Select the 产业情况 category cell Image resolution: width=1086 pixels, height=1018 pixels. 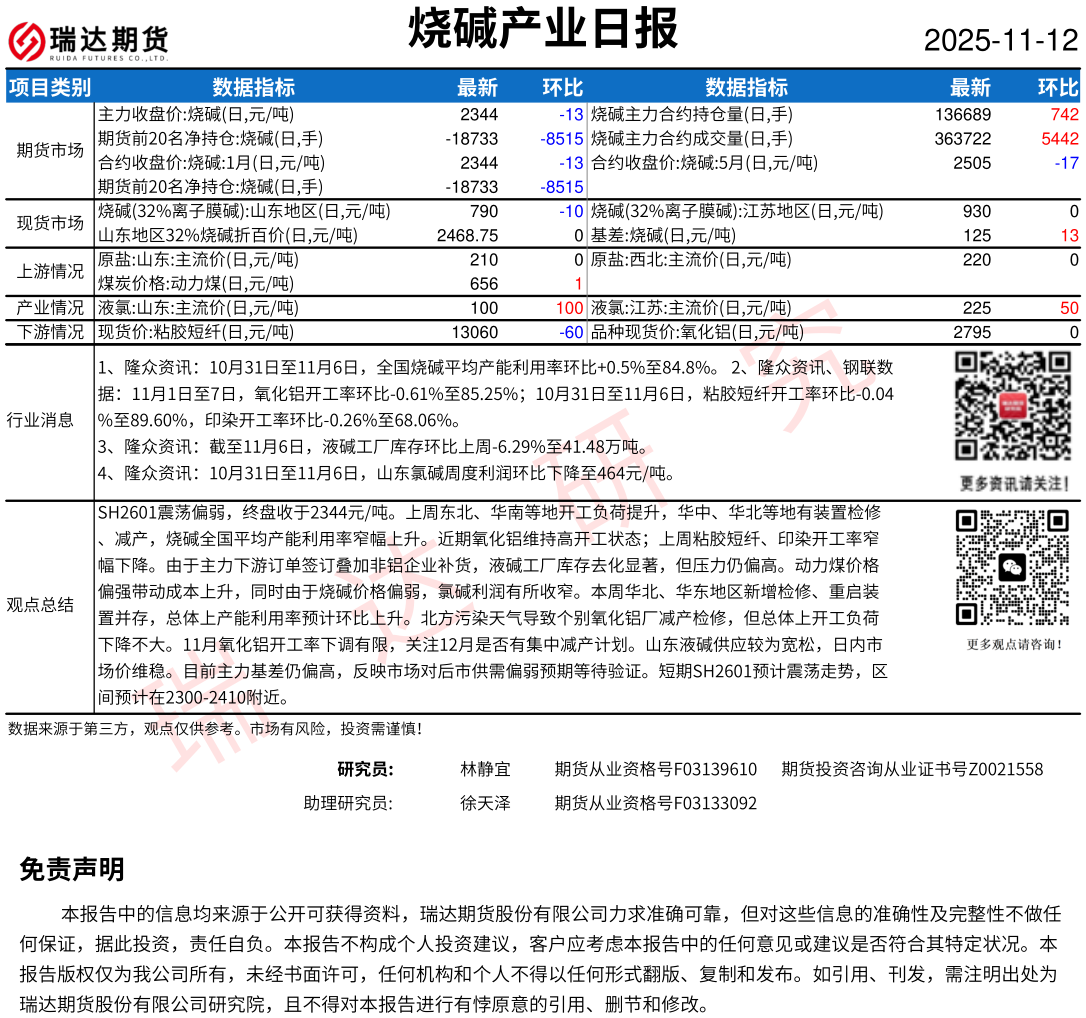click(x=50, y=307)
